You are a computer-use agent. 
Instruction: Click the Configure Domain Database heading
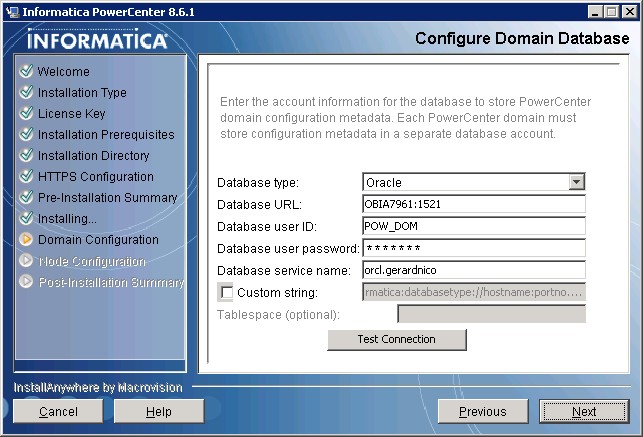click(x=522, y=39)
